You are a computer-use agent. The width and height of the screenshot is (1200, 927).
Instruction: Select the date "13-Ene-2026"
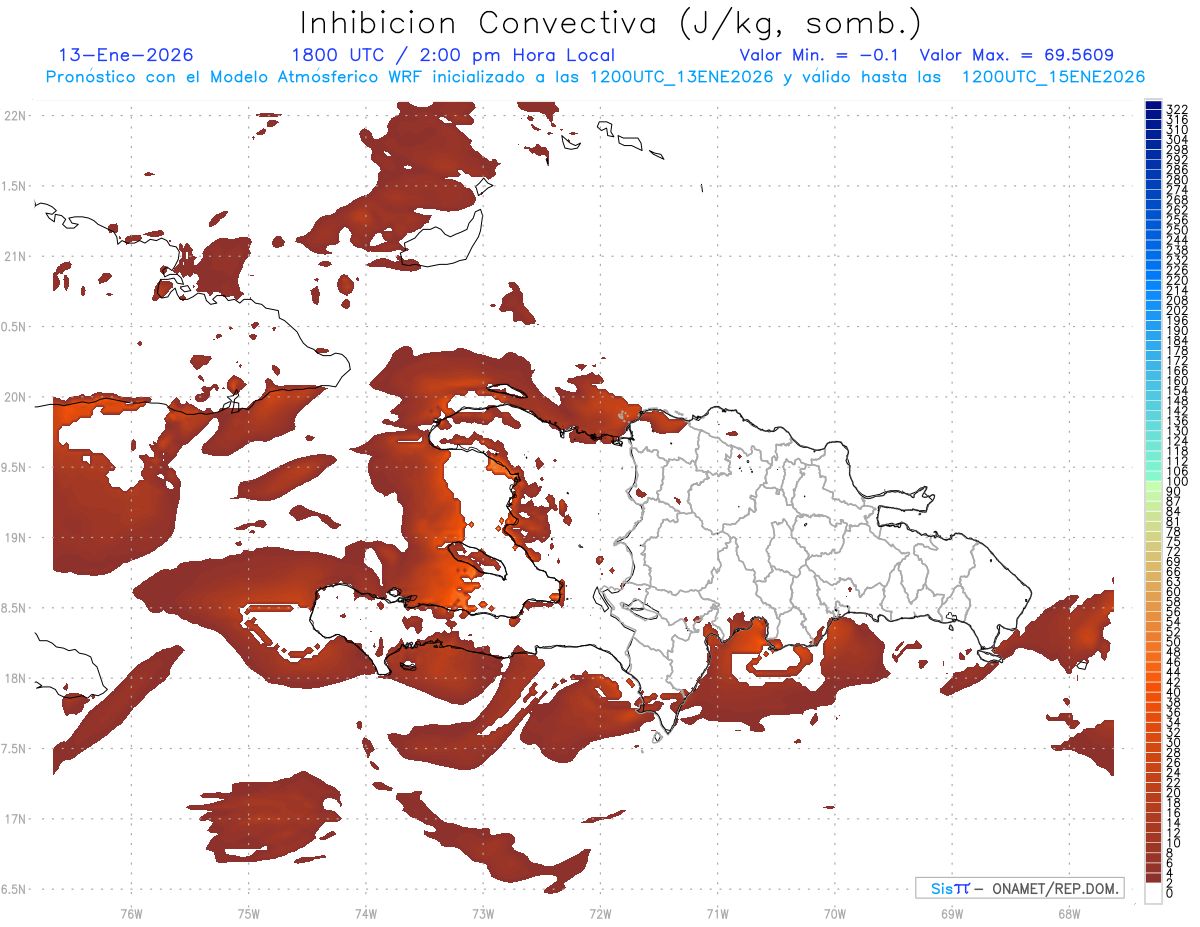[126, 55]
